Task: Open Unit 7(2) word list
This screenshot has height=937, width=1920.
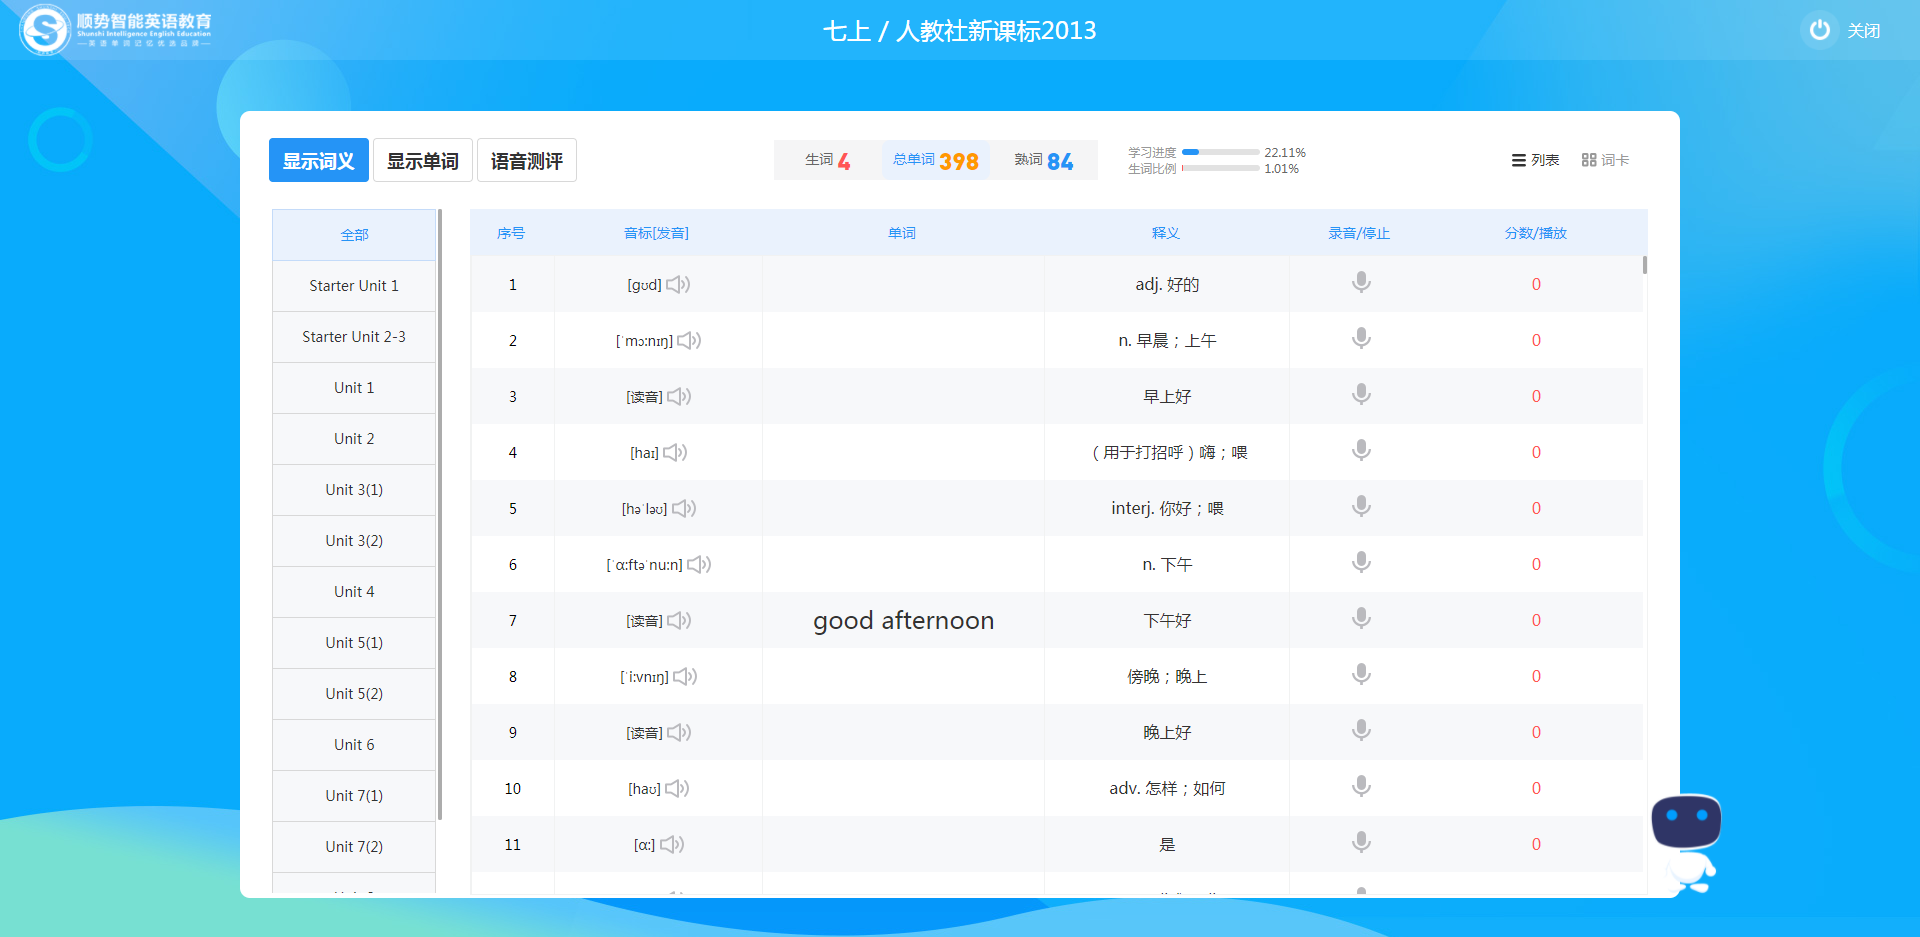Action: coord(354,847)
